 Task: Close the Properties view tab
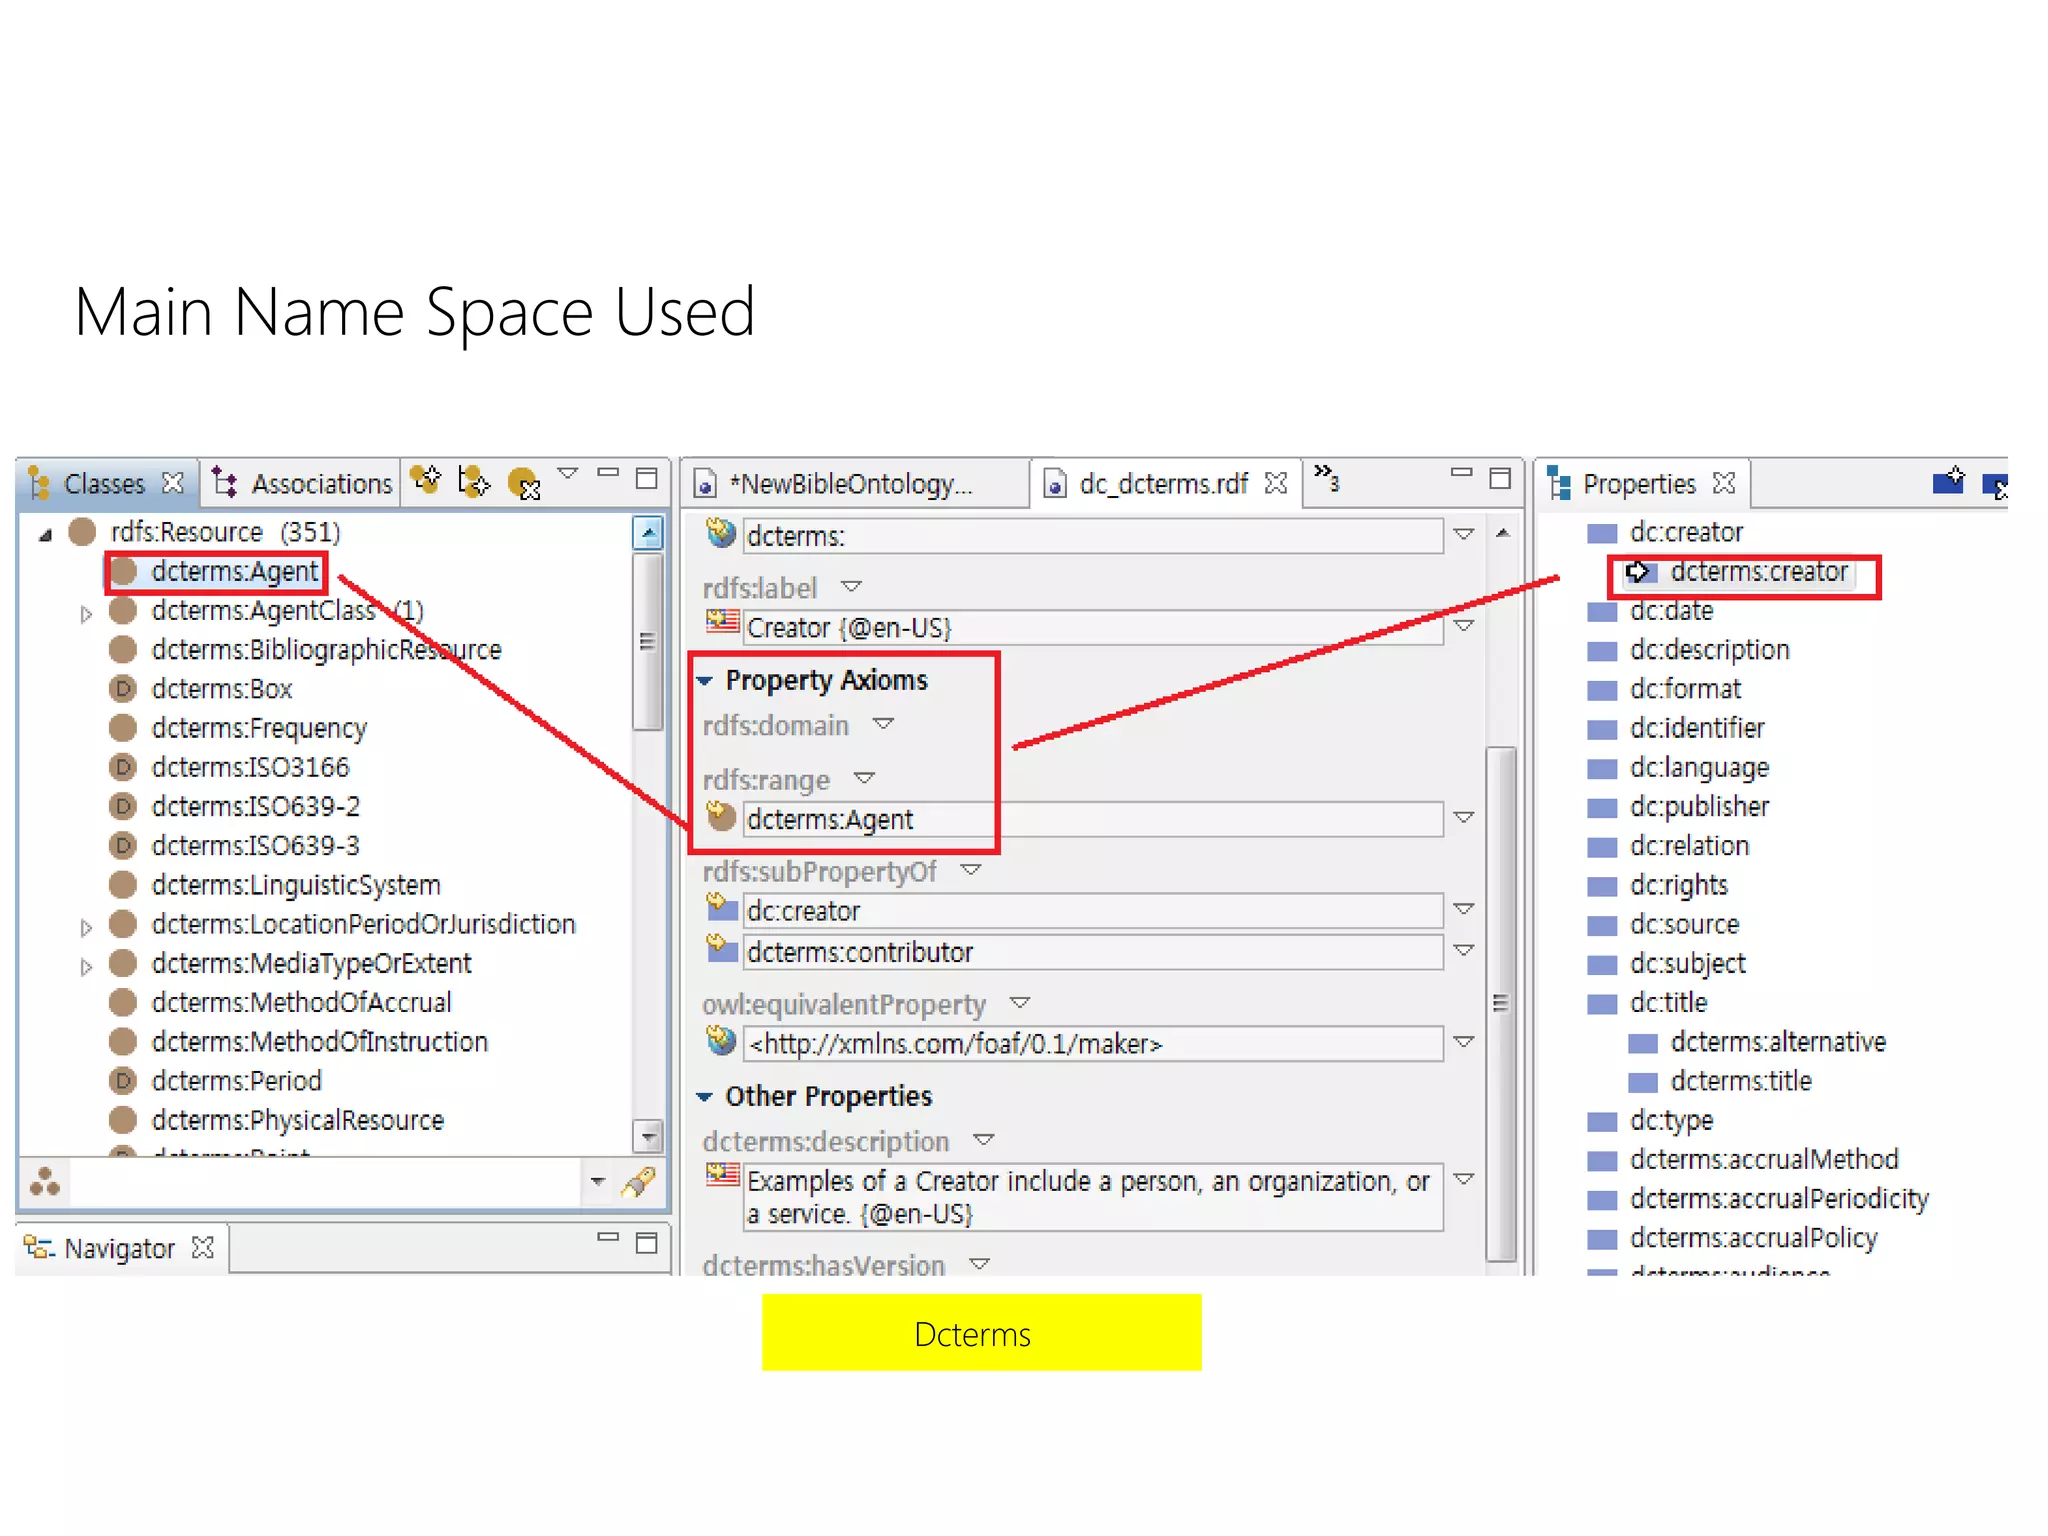pos(1724,484)
